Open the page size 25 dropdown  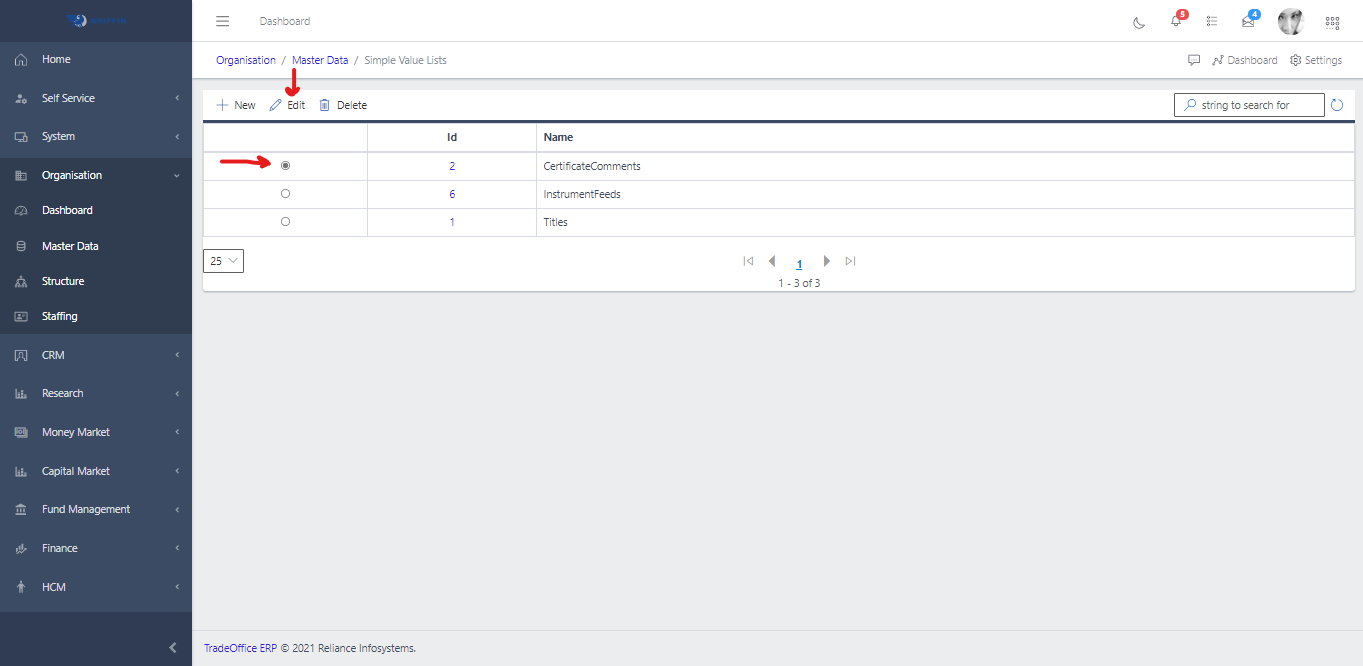point(223,261)
